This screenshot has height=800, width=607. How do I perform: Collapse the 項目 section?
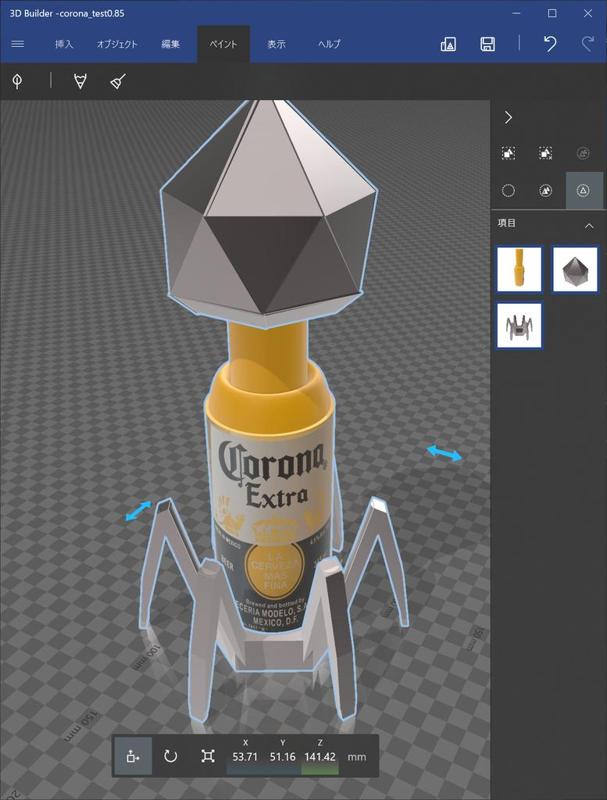tap(589, 226)
